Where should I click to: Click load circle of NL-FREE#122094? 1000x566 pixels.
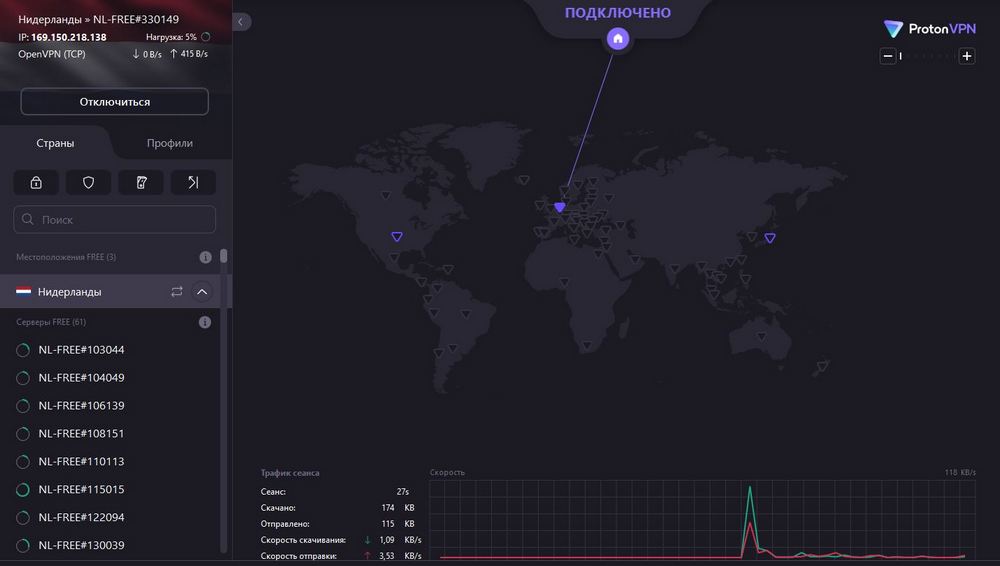click(x=23, y=518)
